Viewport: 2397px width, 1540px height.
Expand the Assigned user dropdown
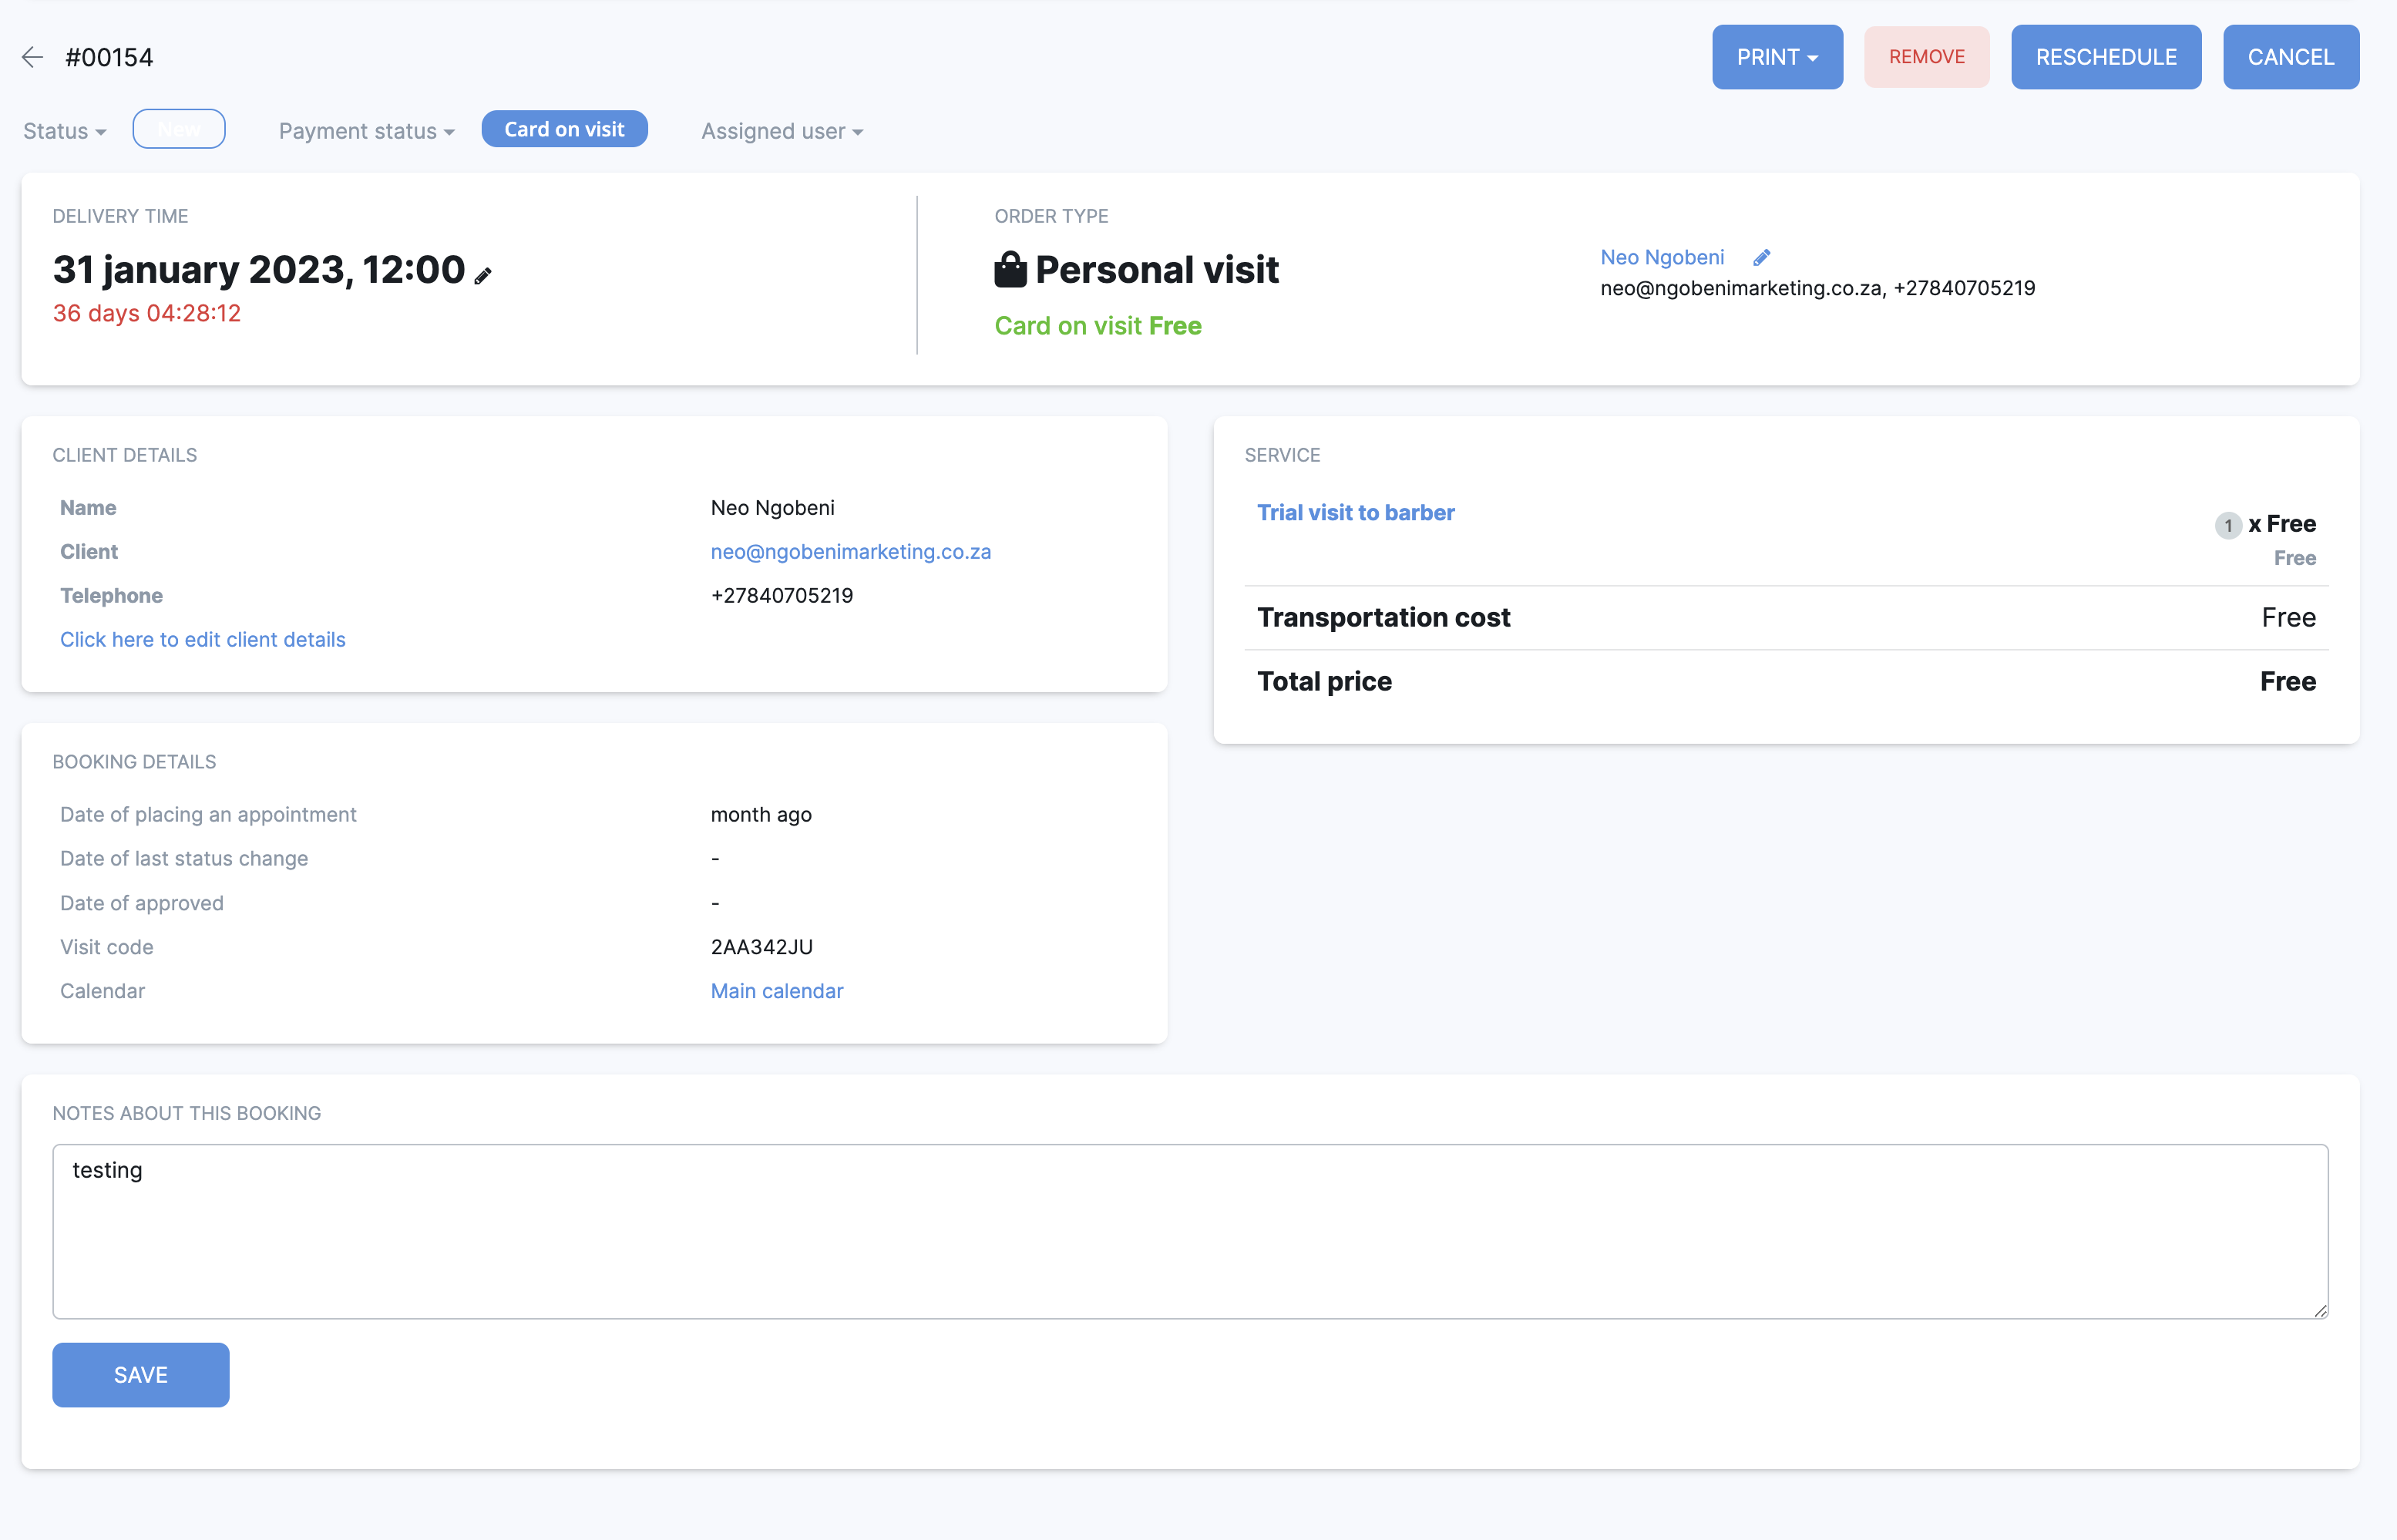click(781, 131)
